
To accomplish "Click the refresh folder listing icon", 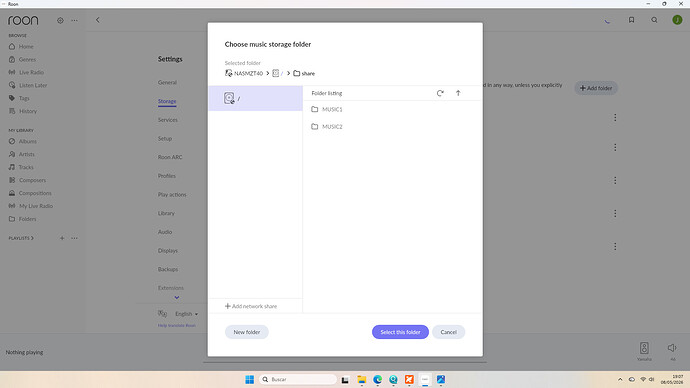I will click(440, 93).
